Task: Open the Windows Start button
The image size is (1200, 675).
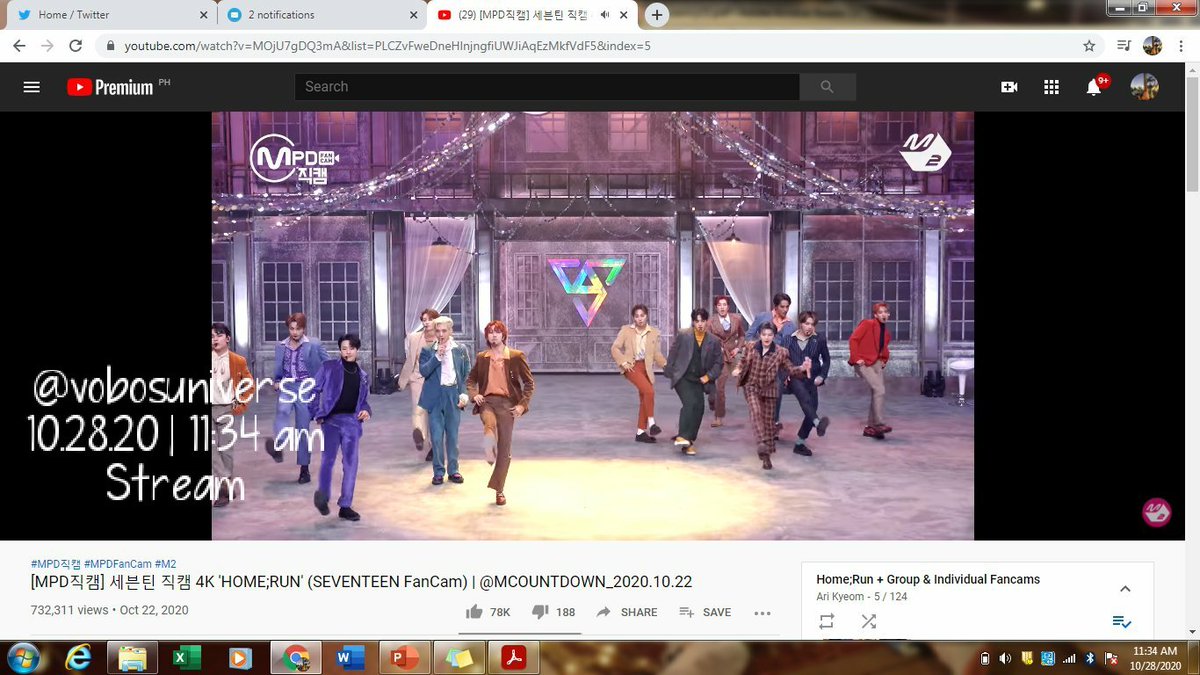Action: [22, 658]
